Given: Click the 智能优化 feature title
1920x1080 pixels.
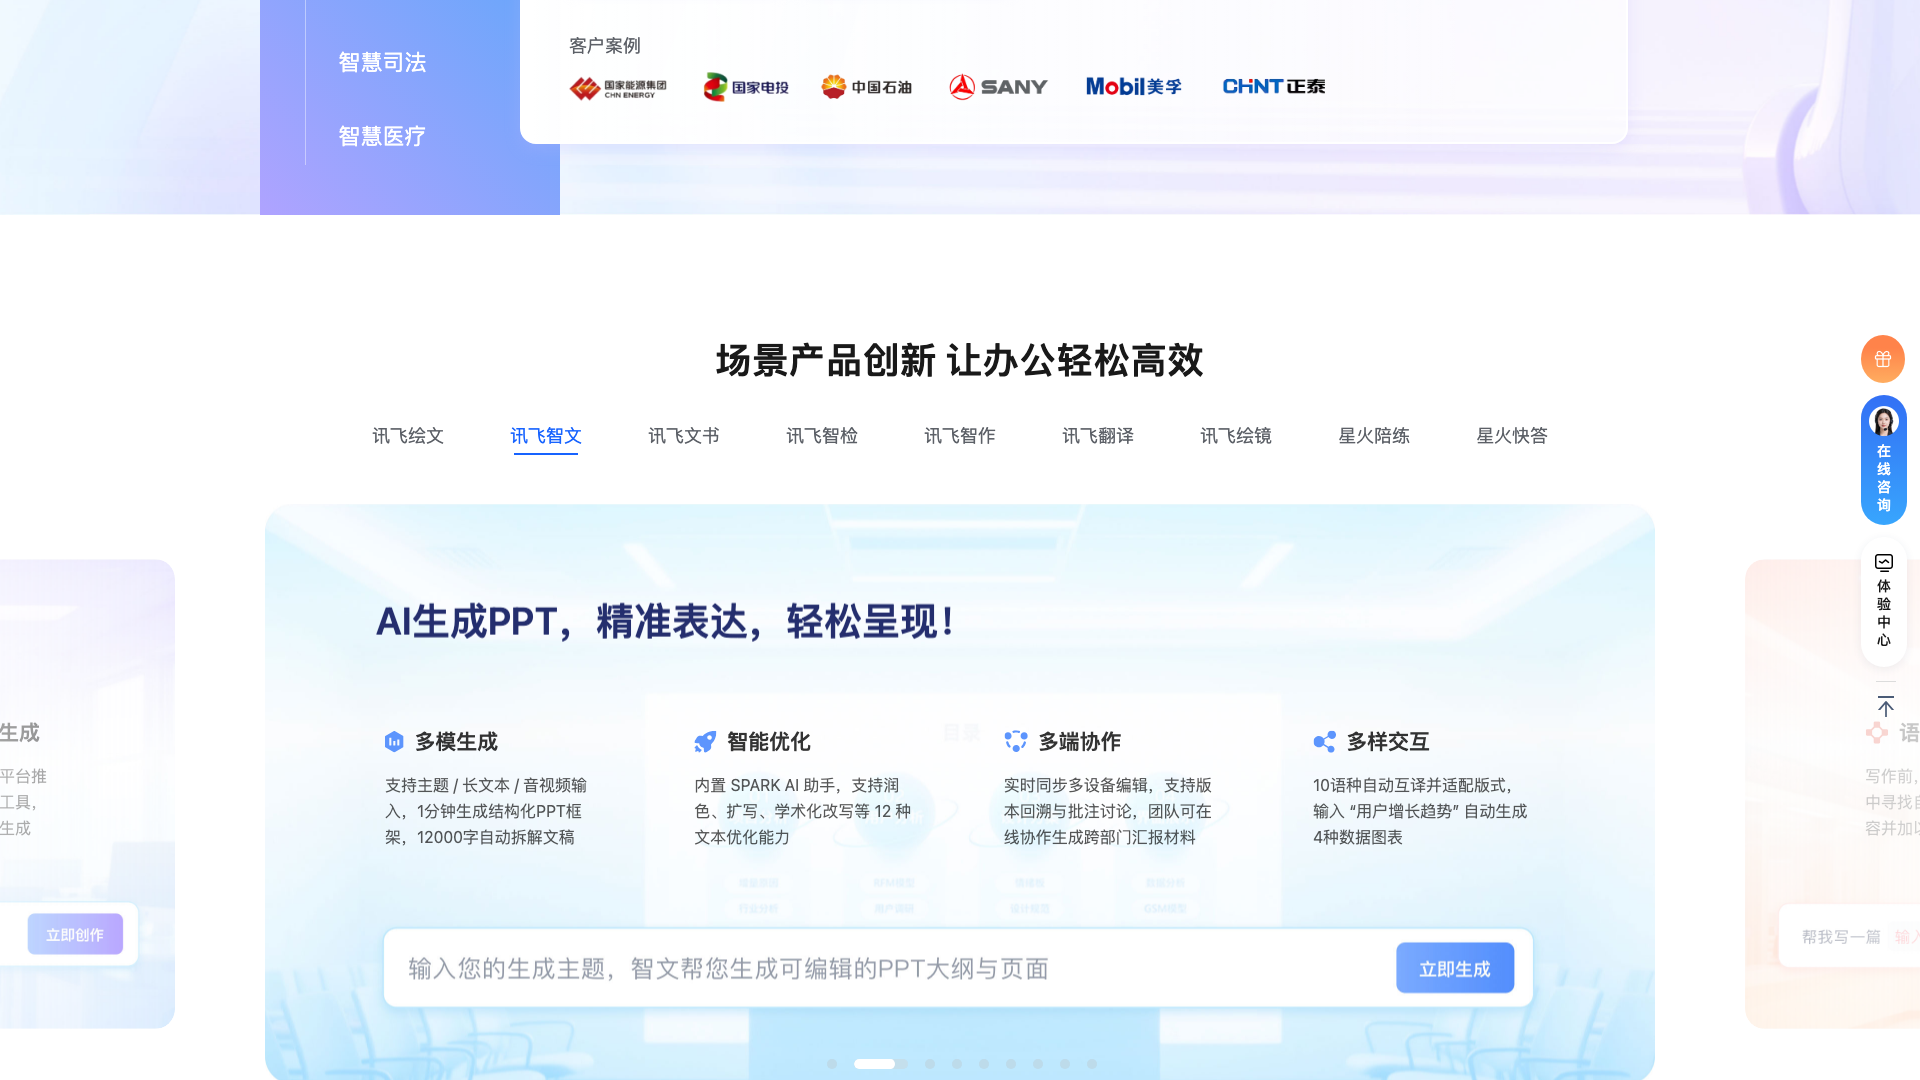Looking at the screenshot, I should 768,742.
